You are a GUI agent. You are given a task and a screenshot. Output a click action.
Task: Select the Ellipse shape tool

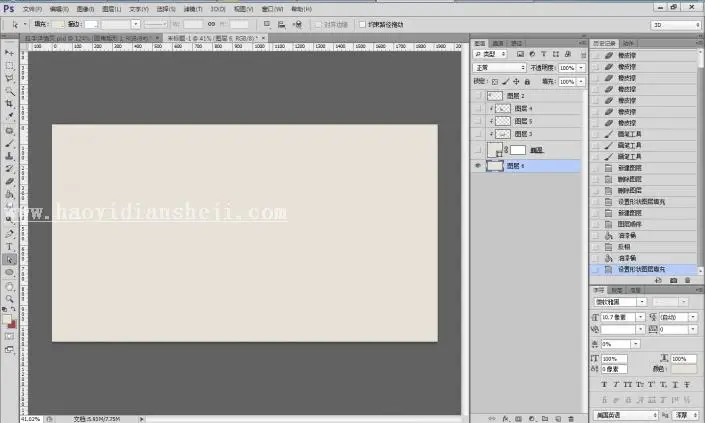pyautogui.click(x=9, y=272)
